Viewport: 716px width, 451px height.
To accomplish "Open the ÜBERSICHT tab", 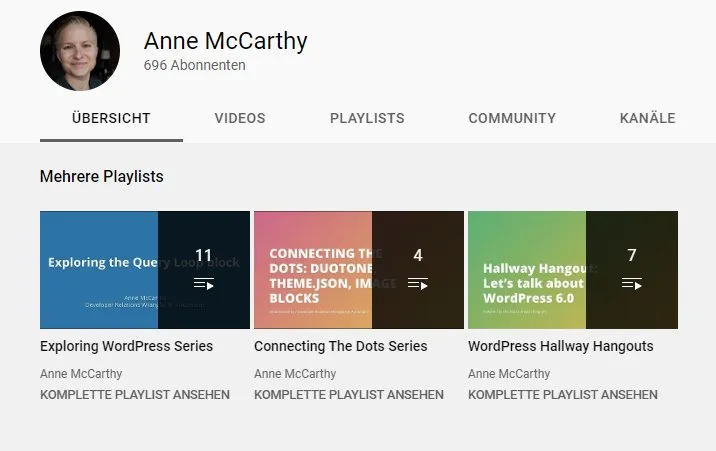I will pos(111,118).
